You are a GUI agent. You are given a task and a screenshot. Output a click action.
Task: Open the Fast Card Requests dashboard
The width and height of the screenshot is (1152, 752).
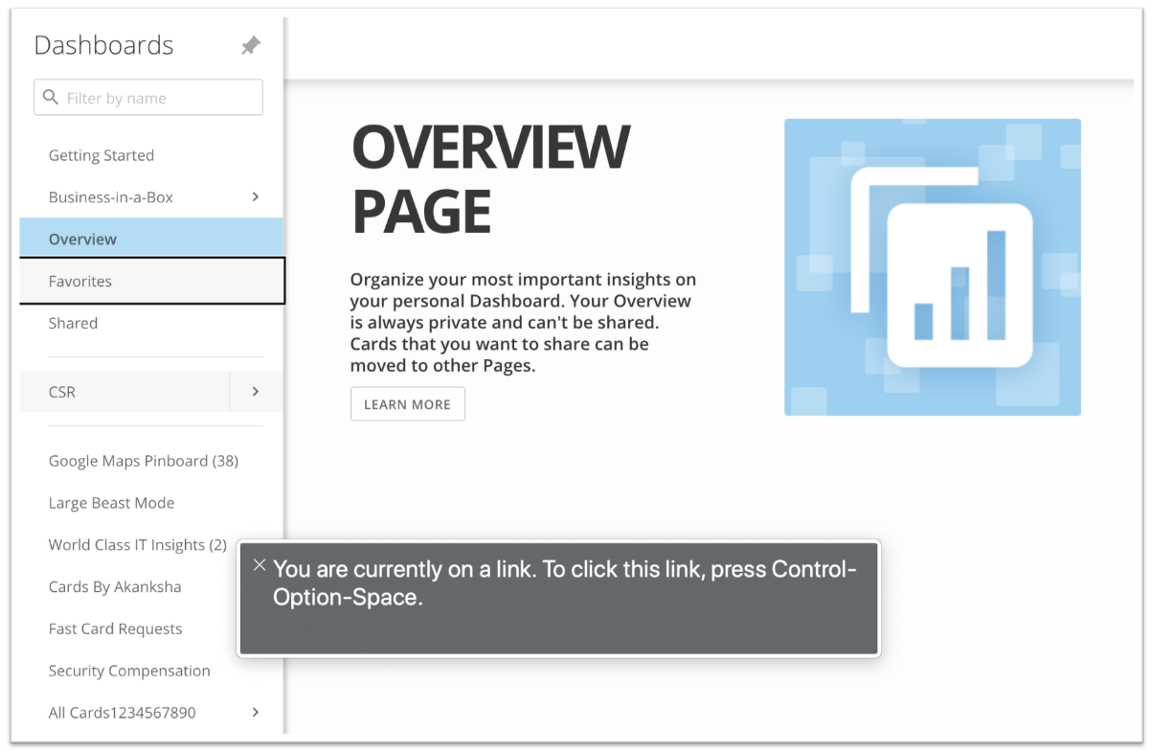coord(115,628)
